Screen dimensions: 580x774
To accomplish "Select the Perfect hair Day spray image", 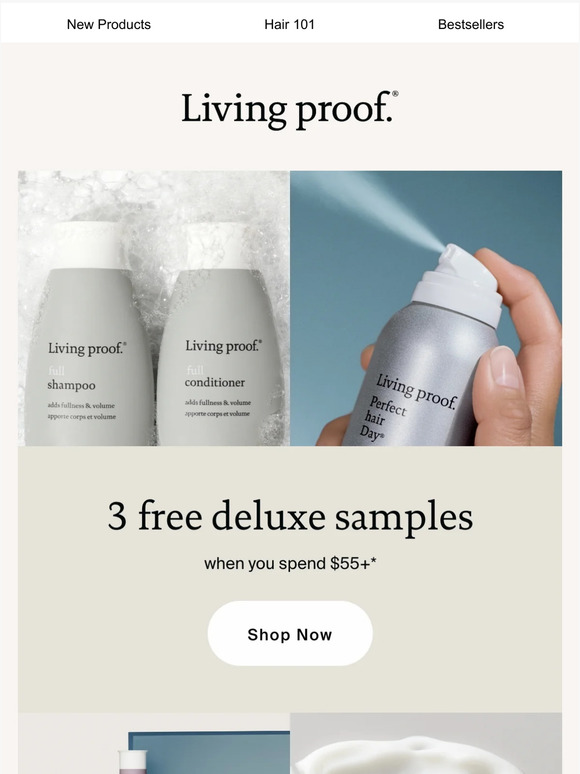I will (425, 308).
